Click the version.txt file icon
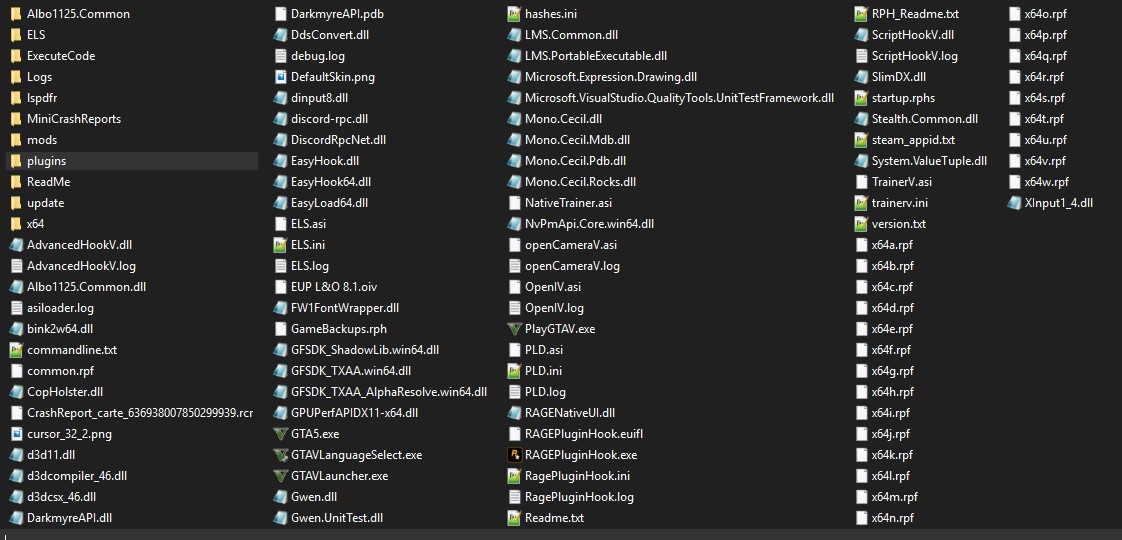Image resolution: width=1122 pixels, height=540 pixels. (x=861, y=224)
